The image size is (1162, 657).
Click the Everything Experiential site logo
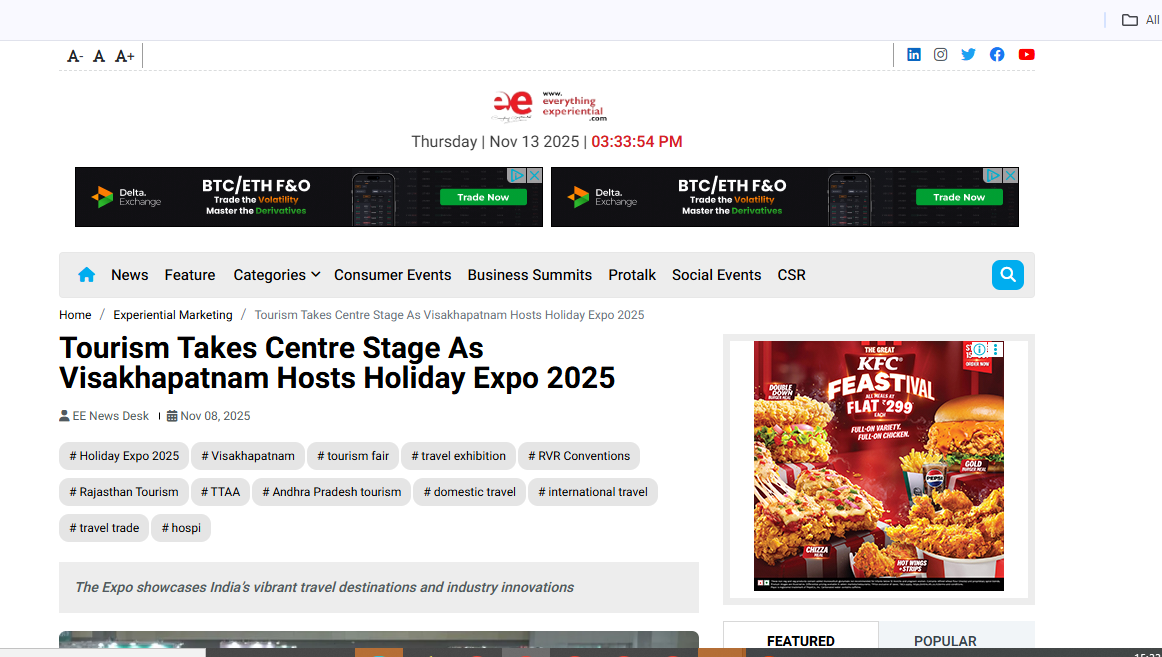point(549,105)
